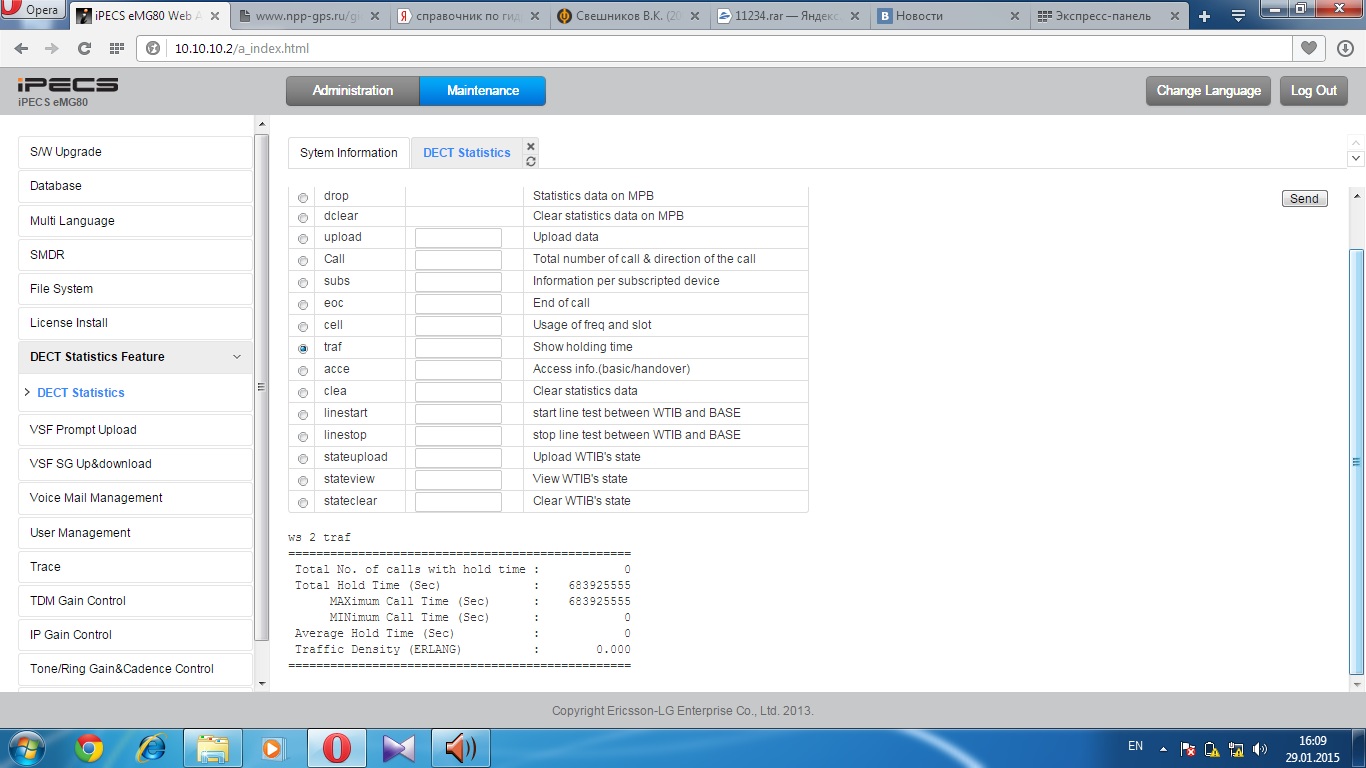1366x768 pixels.
Task: Click the refresh icon beside DECT Statistics tab
Action: point(531,161)
